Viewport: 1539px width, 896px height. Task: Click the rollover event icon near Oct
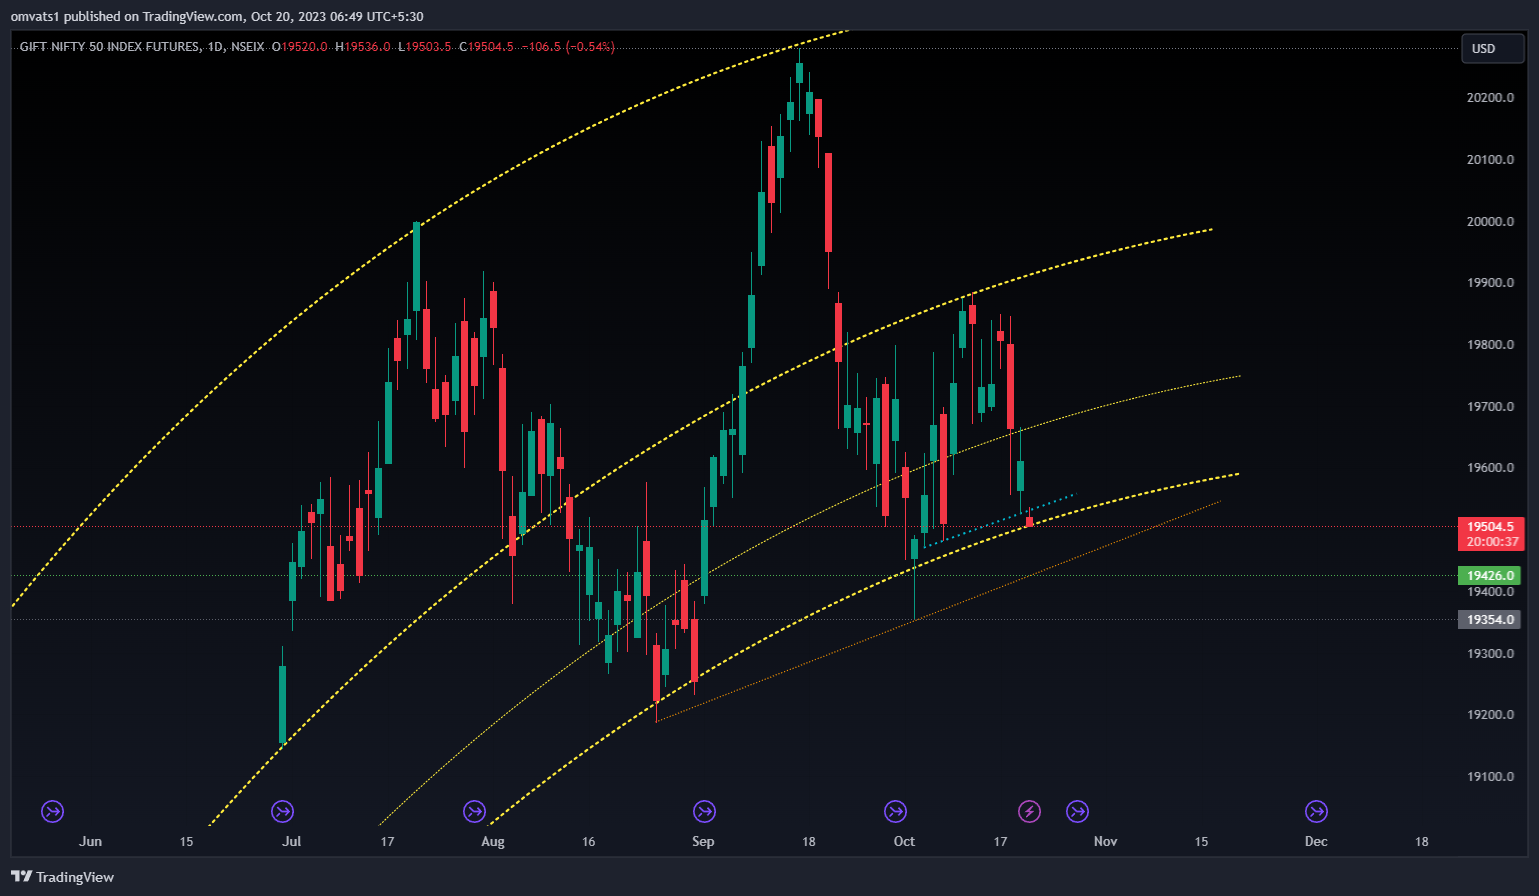(x=896, y=811)
